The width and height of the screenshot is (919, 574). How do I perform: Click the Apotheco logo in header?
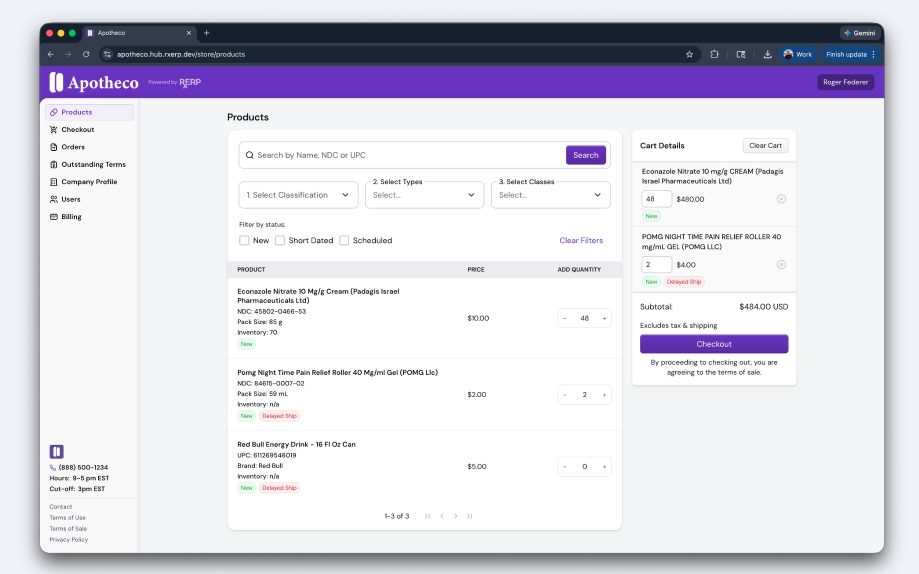tap(95, 83)
